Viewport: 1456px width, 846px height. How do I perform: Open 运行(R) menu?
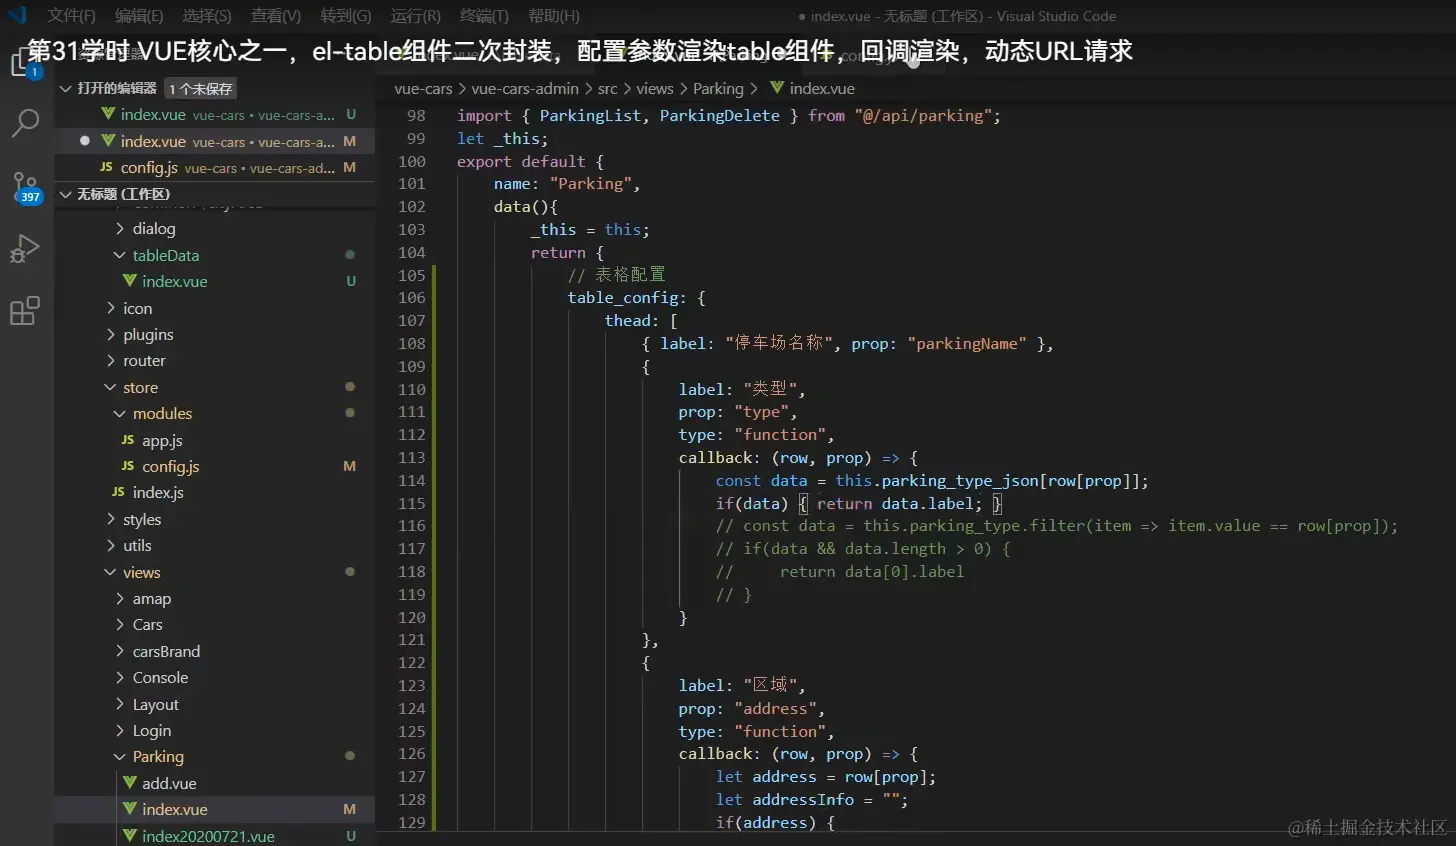click(x=415, y=16)
